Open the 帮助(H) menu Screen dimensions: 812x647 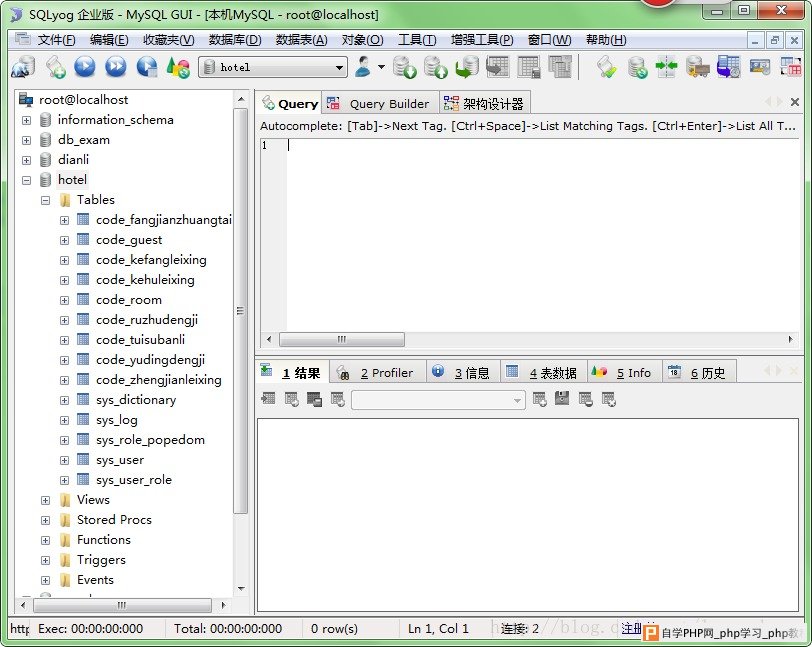pos(606,40)
